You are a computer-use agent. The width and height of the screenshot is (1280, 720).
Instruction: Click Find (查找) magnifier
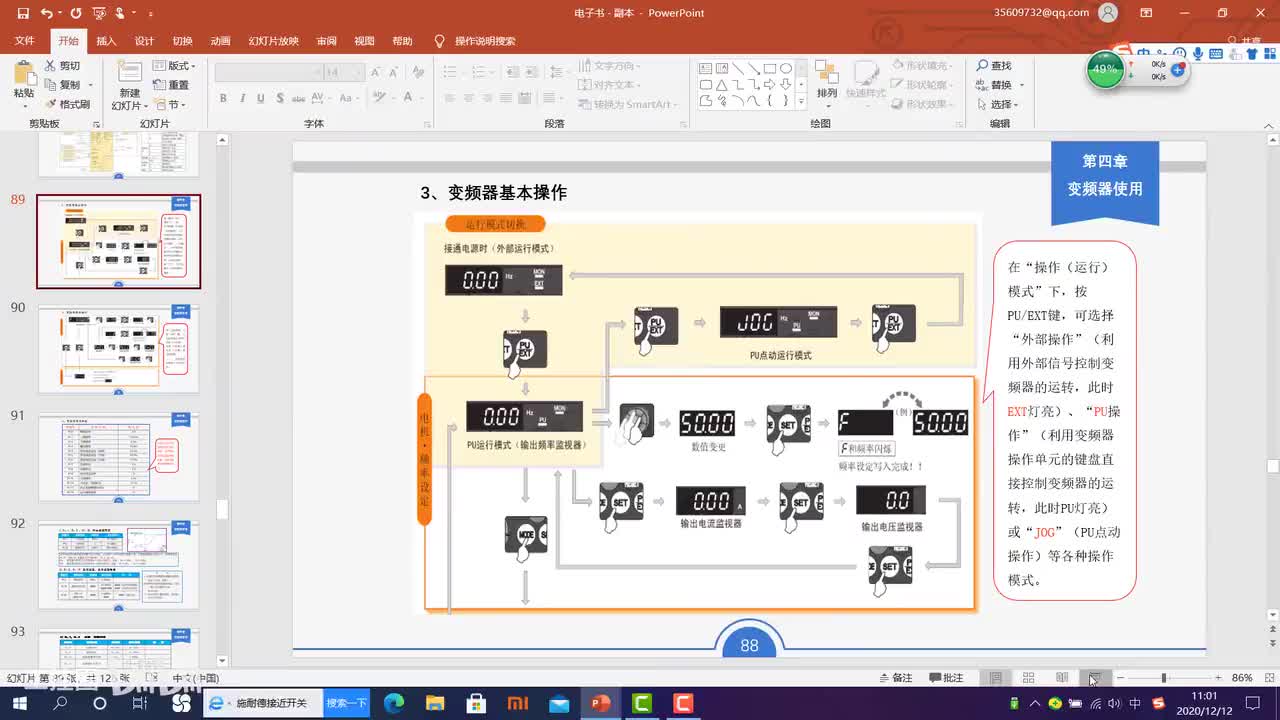click(994, 66)
